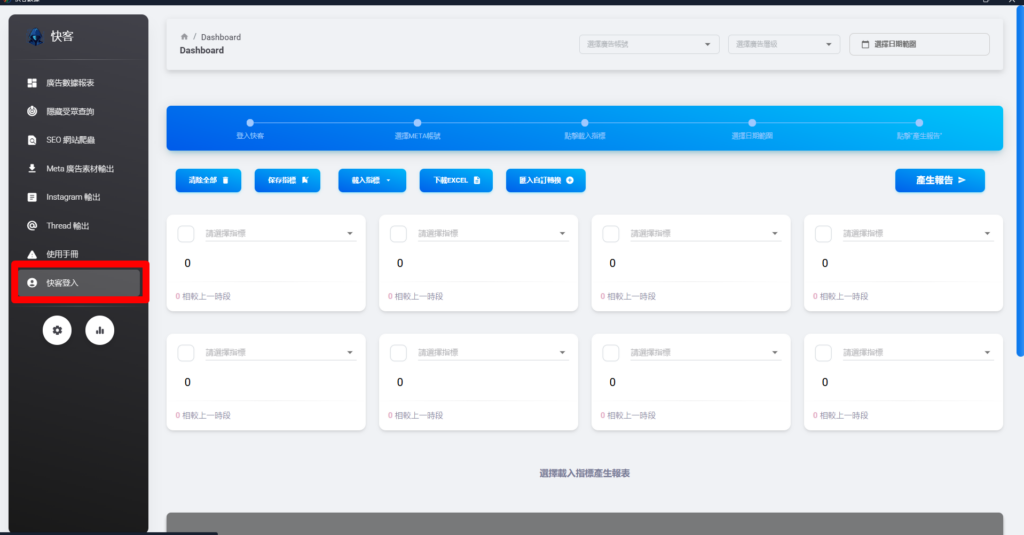Click the 下載EXCEL button
Image resolution: width=1024 pixels, height=535 pixels.
[456, 180]
